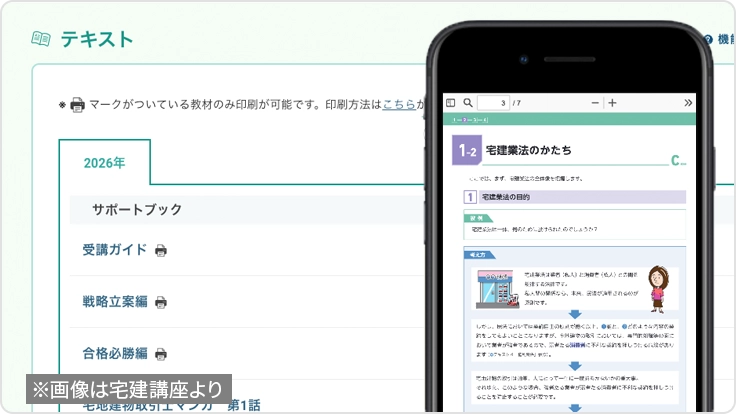Open the 戦略立案編 text link
The height and width of the screenshot is (414, 736).
click(x=115, y=301)
